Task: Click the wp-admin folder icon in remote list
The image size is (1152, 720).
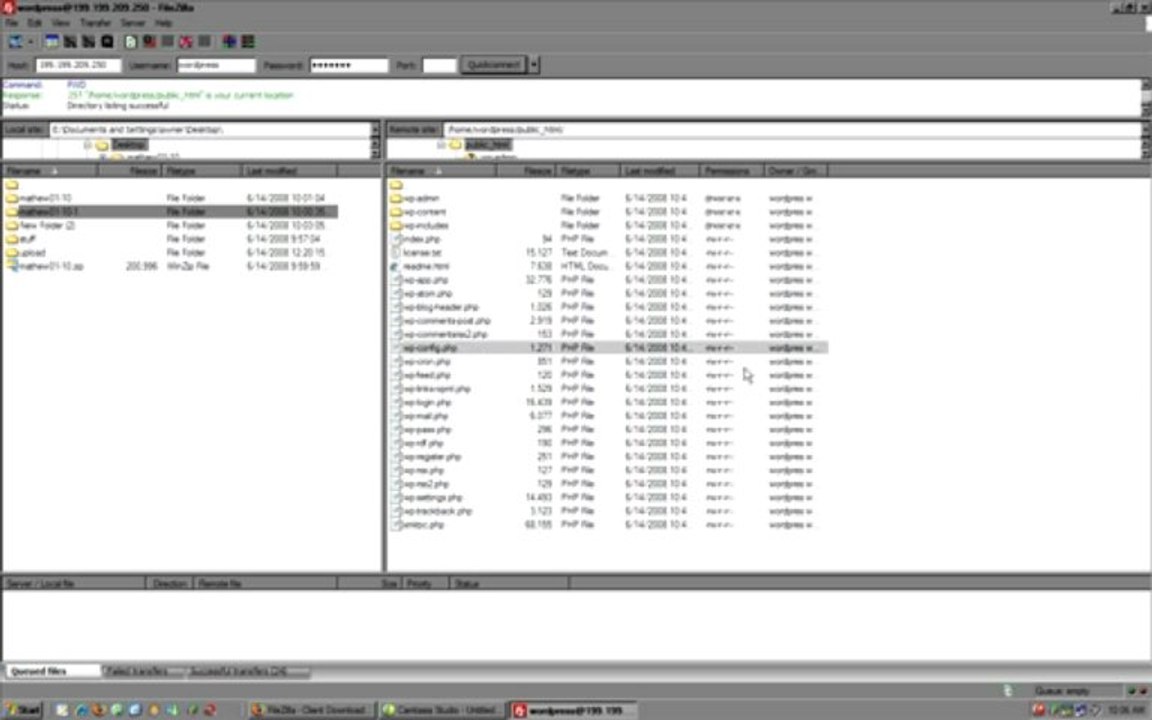Action: [396, 198]
